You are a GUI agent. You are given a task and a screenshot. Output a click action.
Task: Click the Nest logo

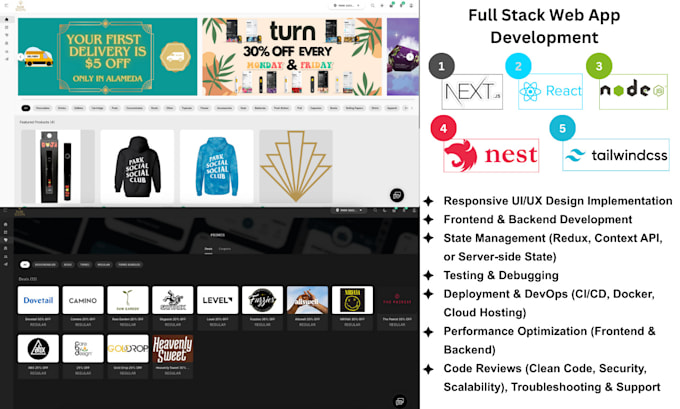(491, 155)
